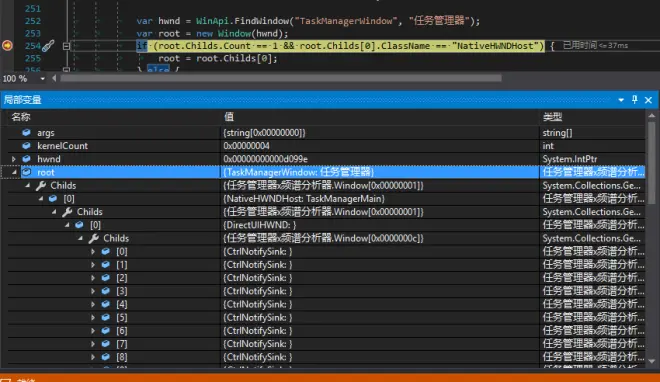Collapse the Childs node under NativeHWNDHost
This screenshot has height=382, width=660.
point(54,212)
